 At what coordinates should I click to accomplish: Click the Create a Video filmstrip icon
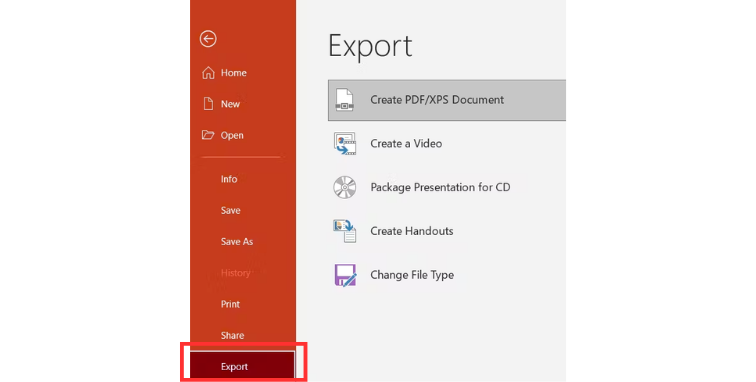tap(345, 144)
